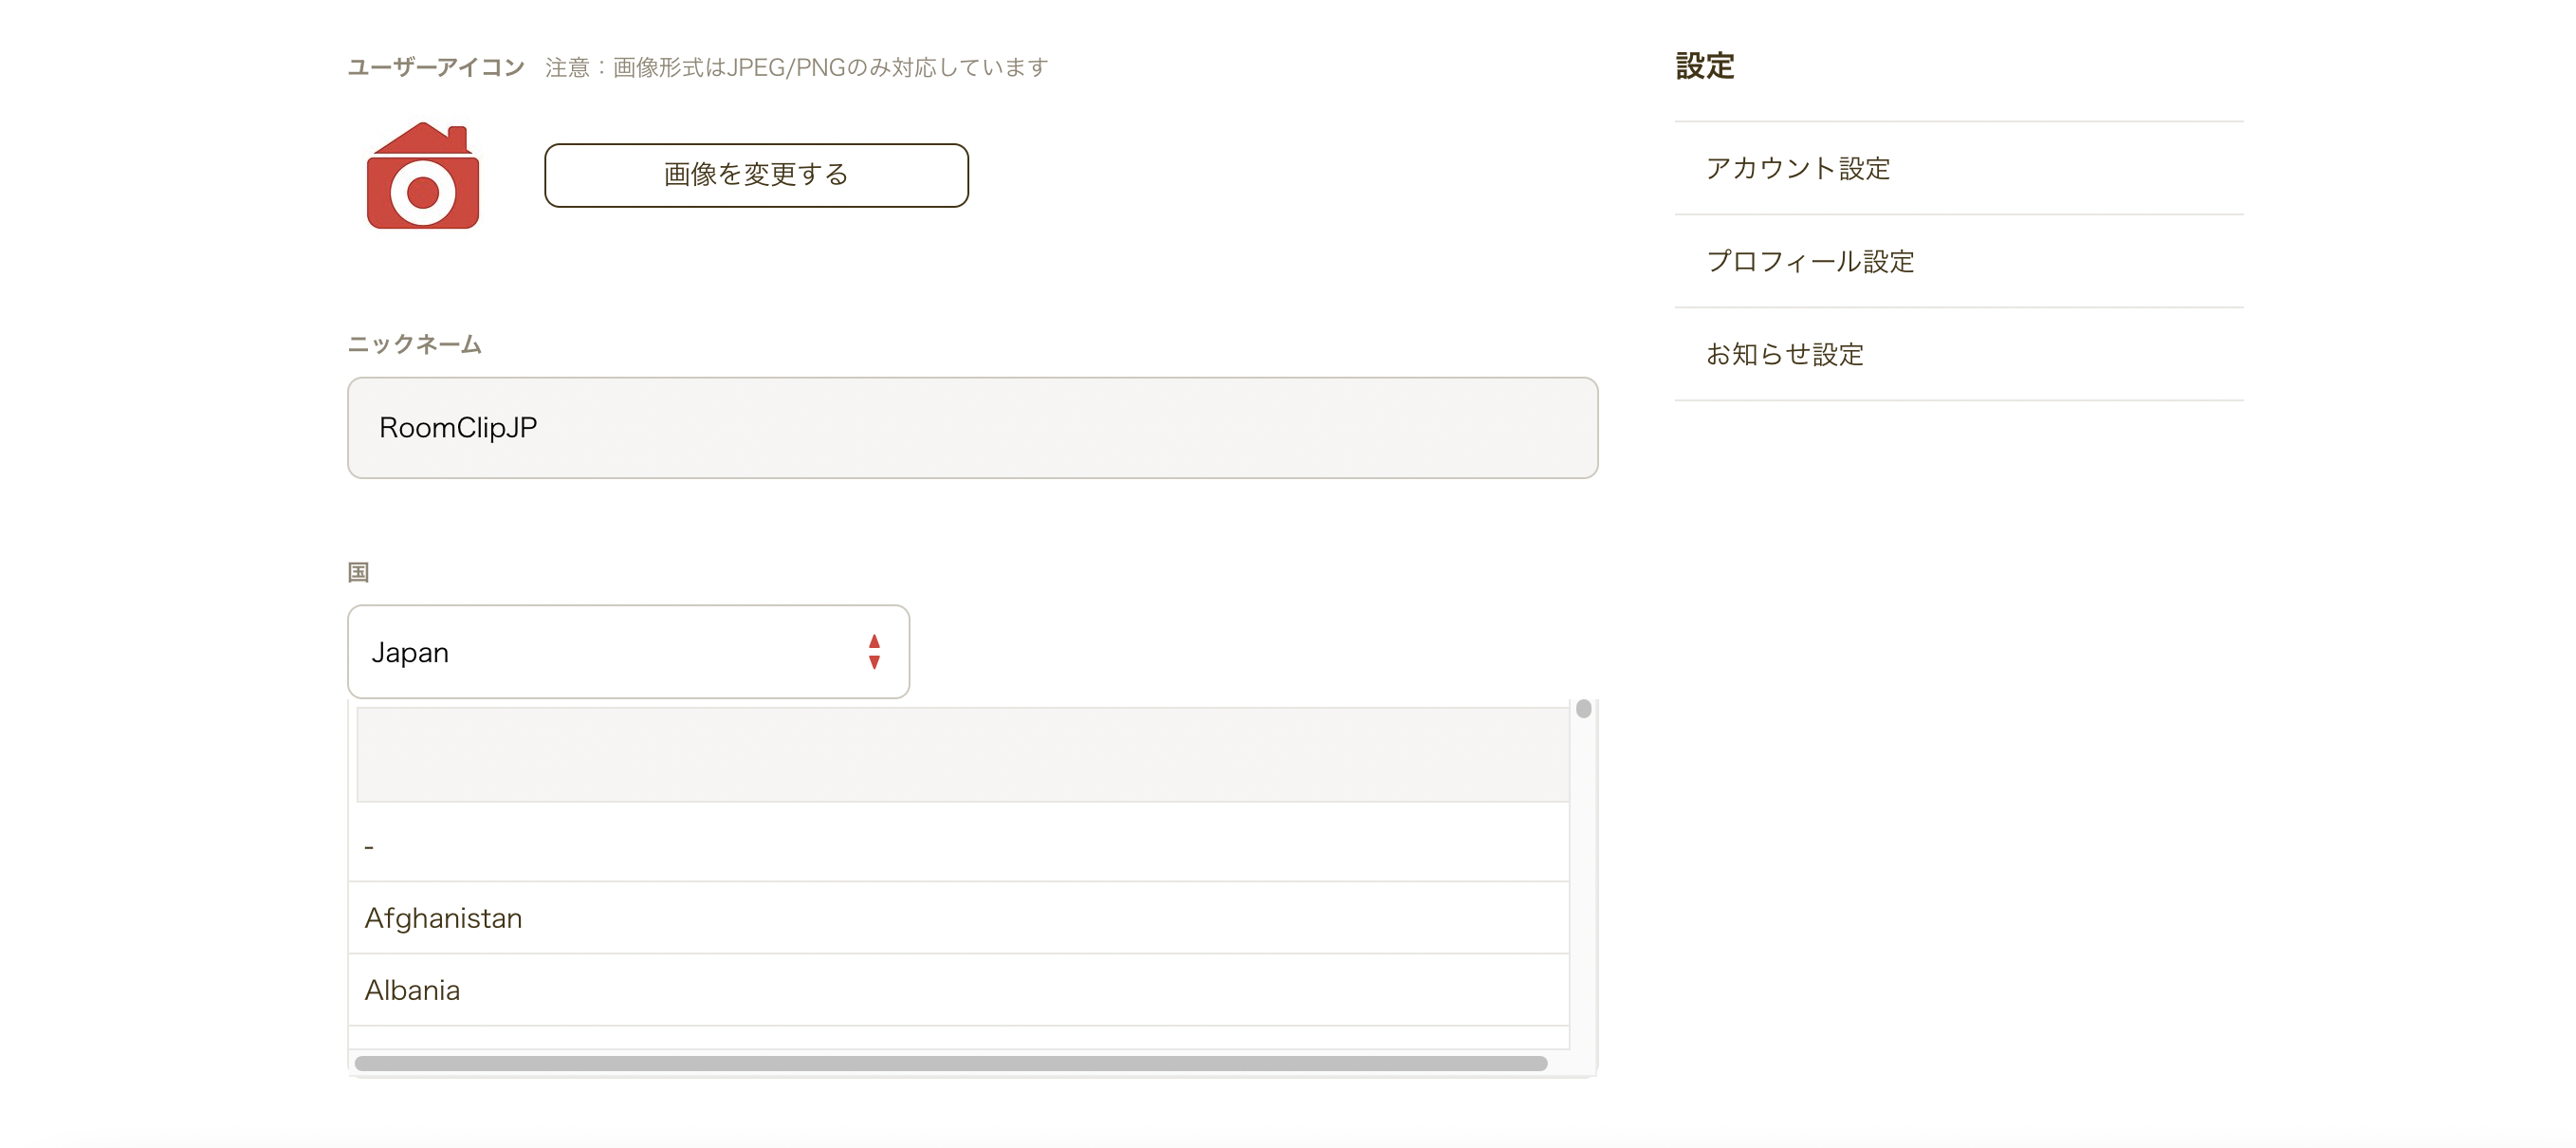The image size is (2576, 1148).
Task: Focus the nickname field containing RoomClipJP
Action: click(x=972, y=428)
